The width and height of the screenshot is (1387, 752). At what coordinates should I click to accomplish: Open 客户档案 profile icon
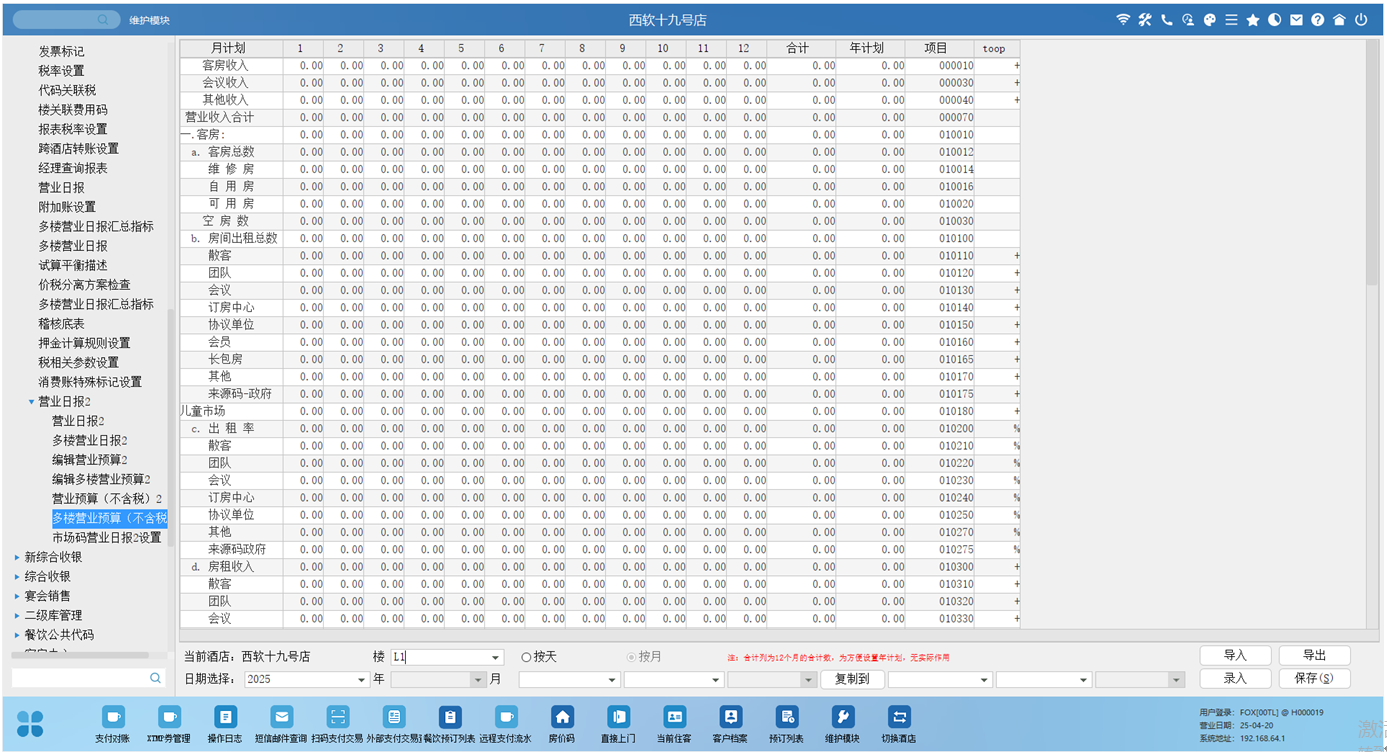click(730, 724)
